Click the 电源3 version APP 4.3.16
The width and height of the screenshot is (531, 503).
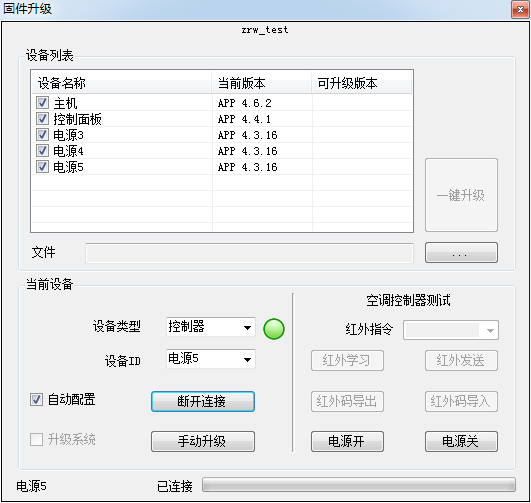point(248,135)
